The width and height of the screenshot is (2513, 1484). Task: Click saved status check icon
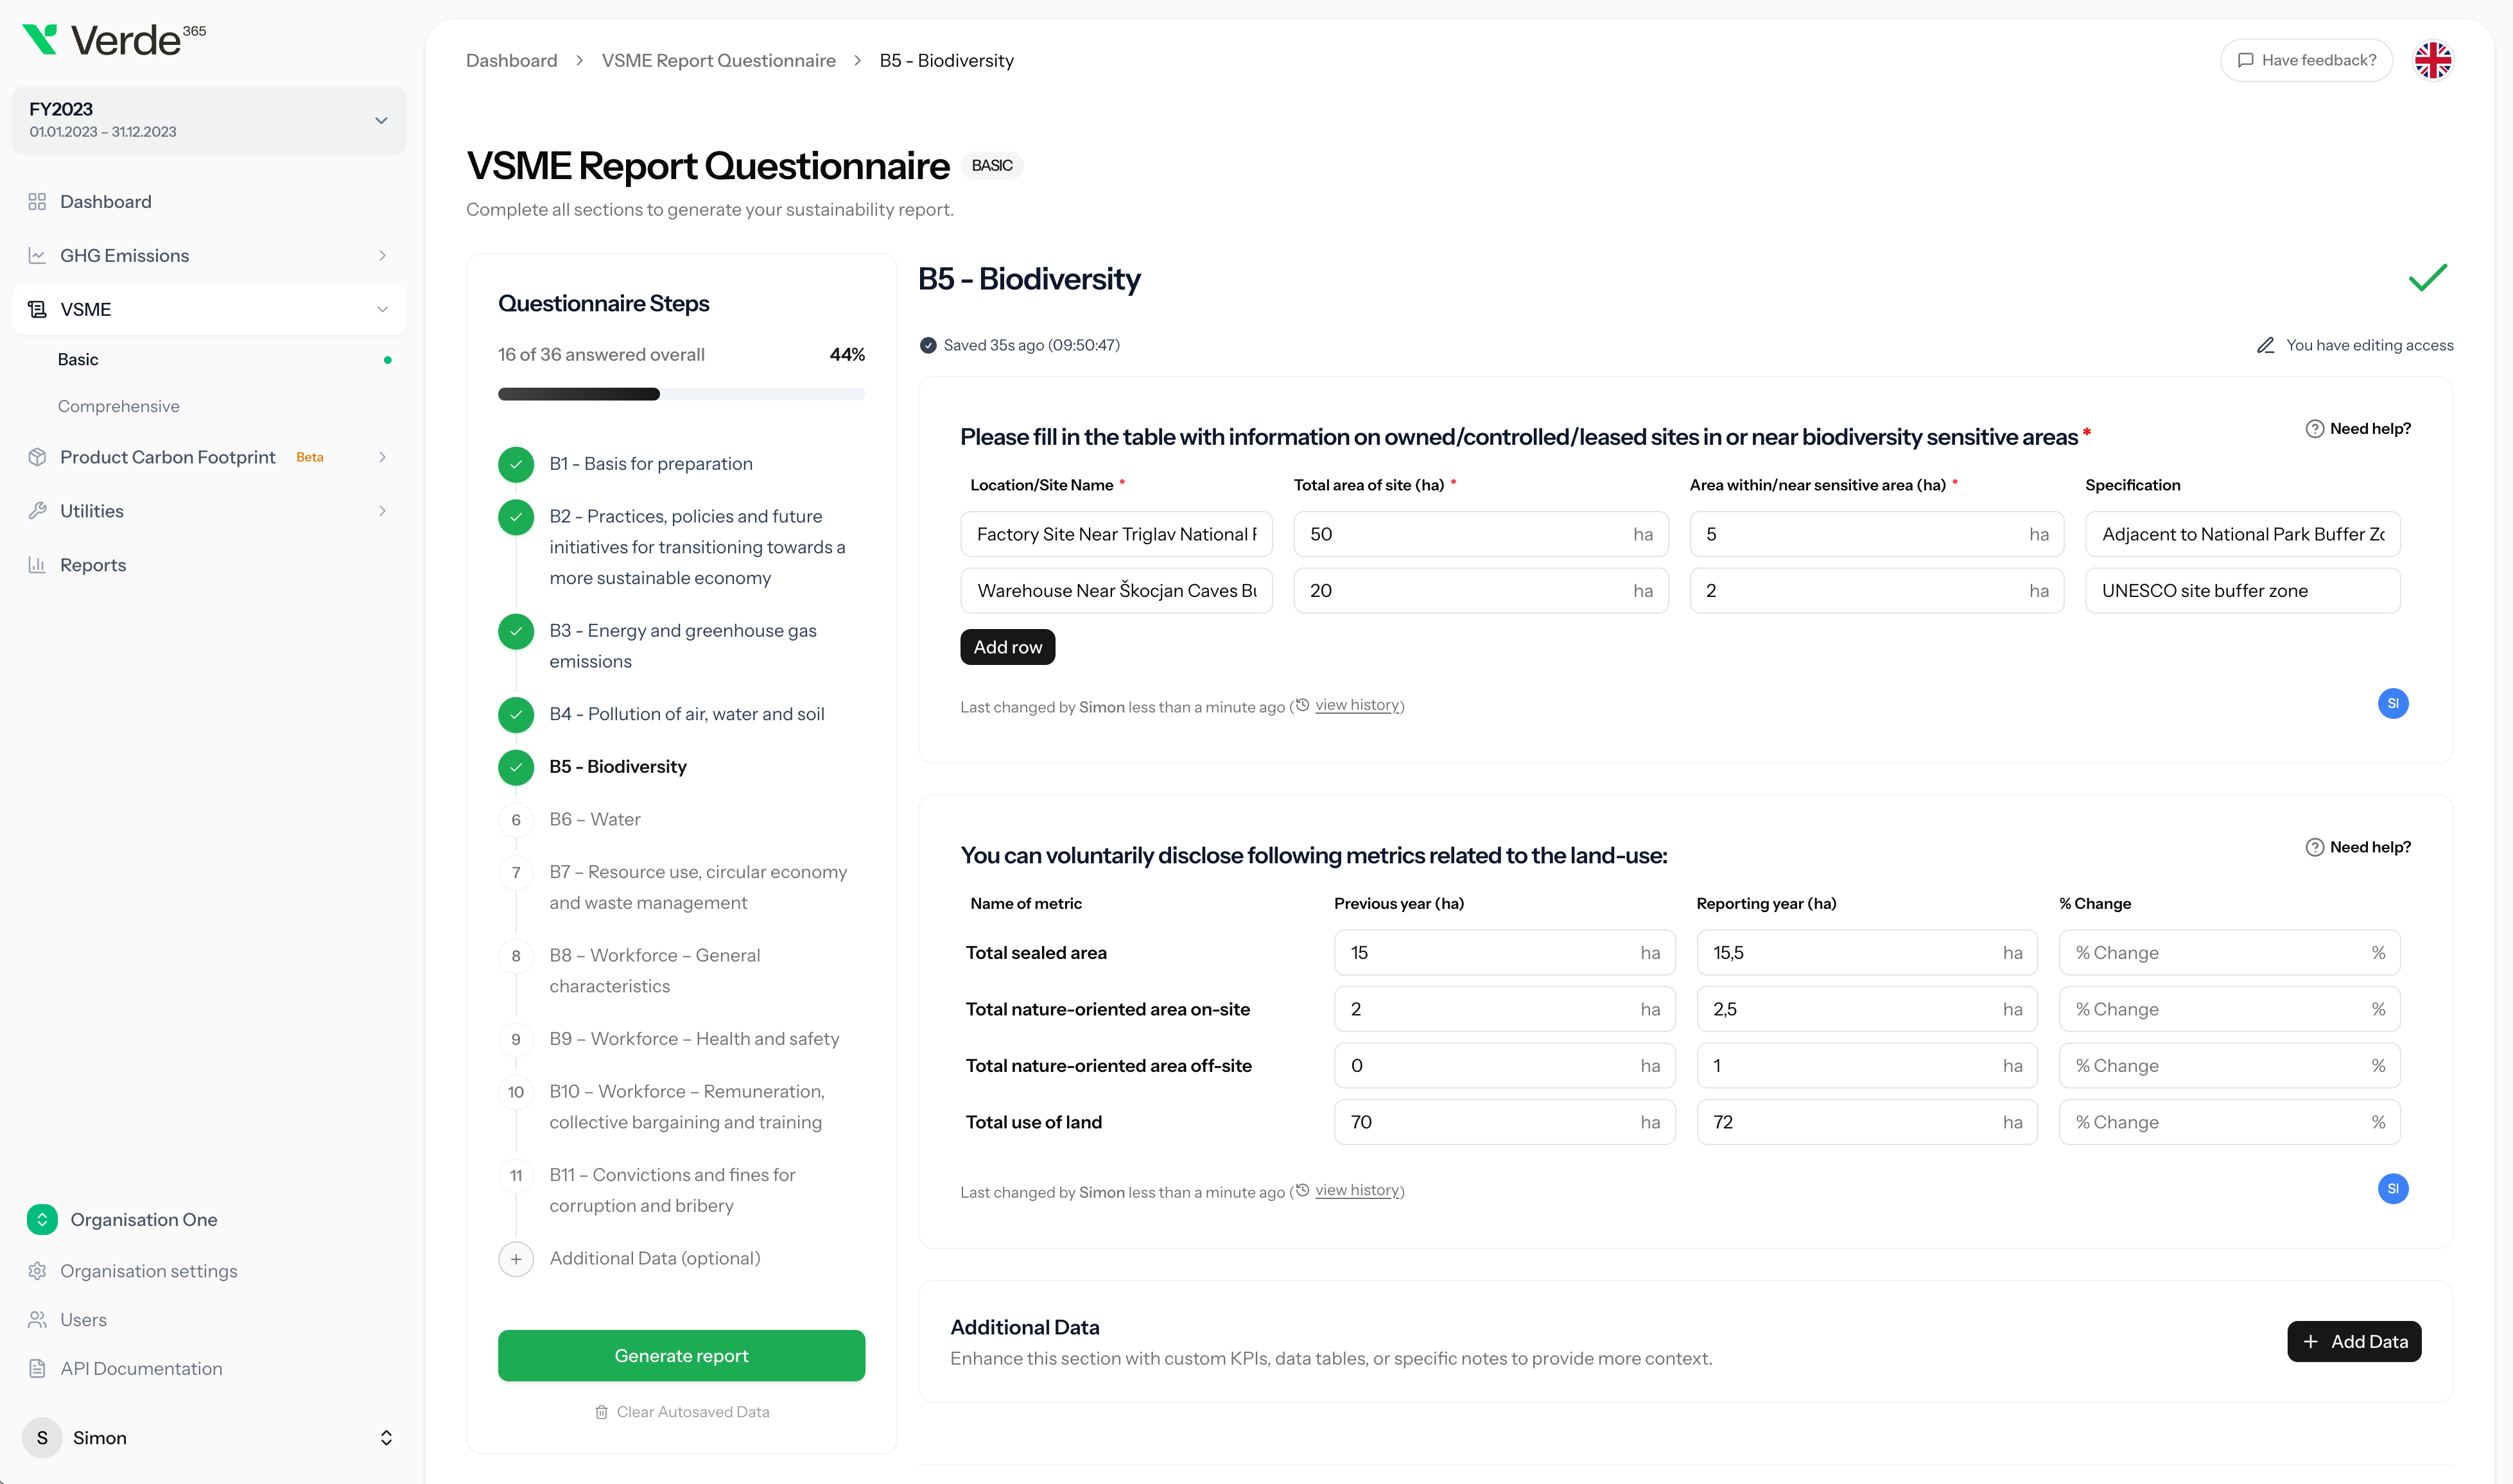928,345
